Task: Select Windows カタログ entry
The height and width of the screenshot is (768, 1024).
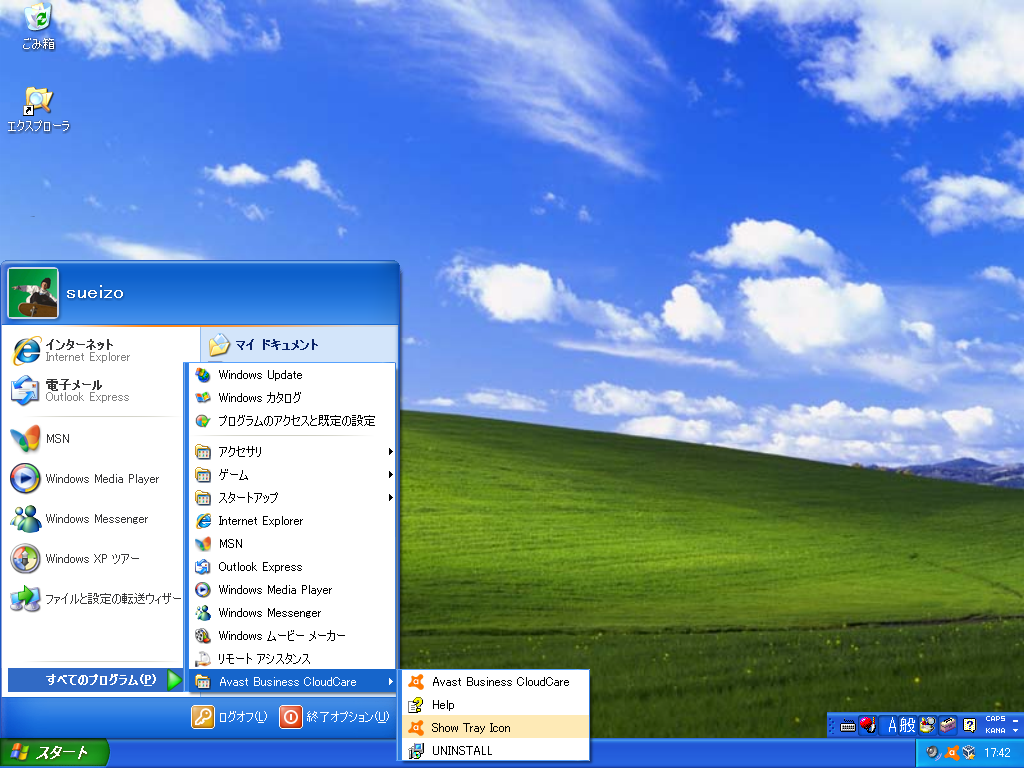Action: pyautogui.click(x=292, y=398)
